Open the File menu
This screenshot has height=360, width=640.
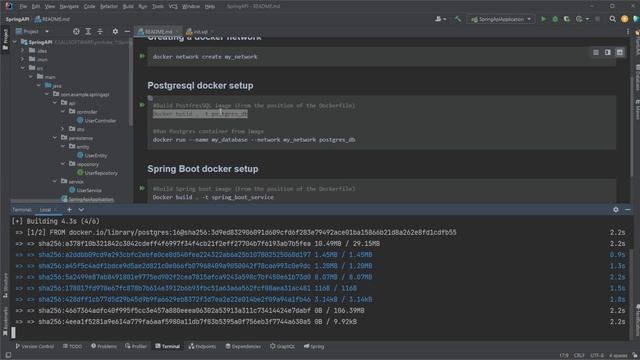23,7
